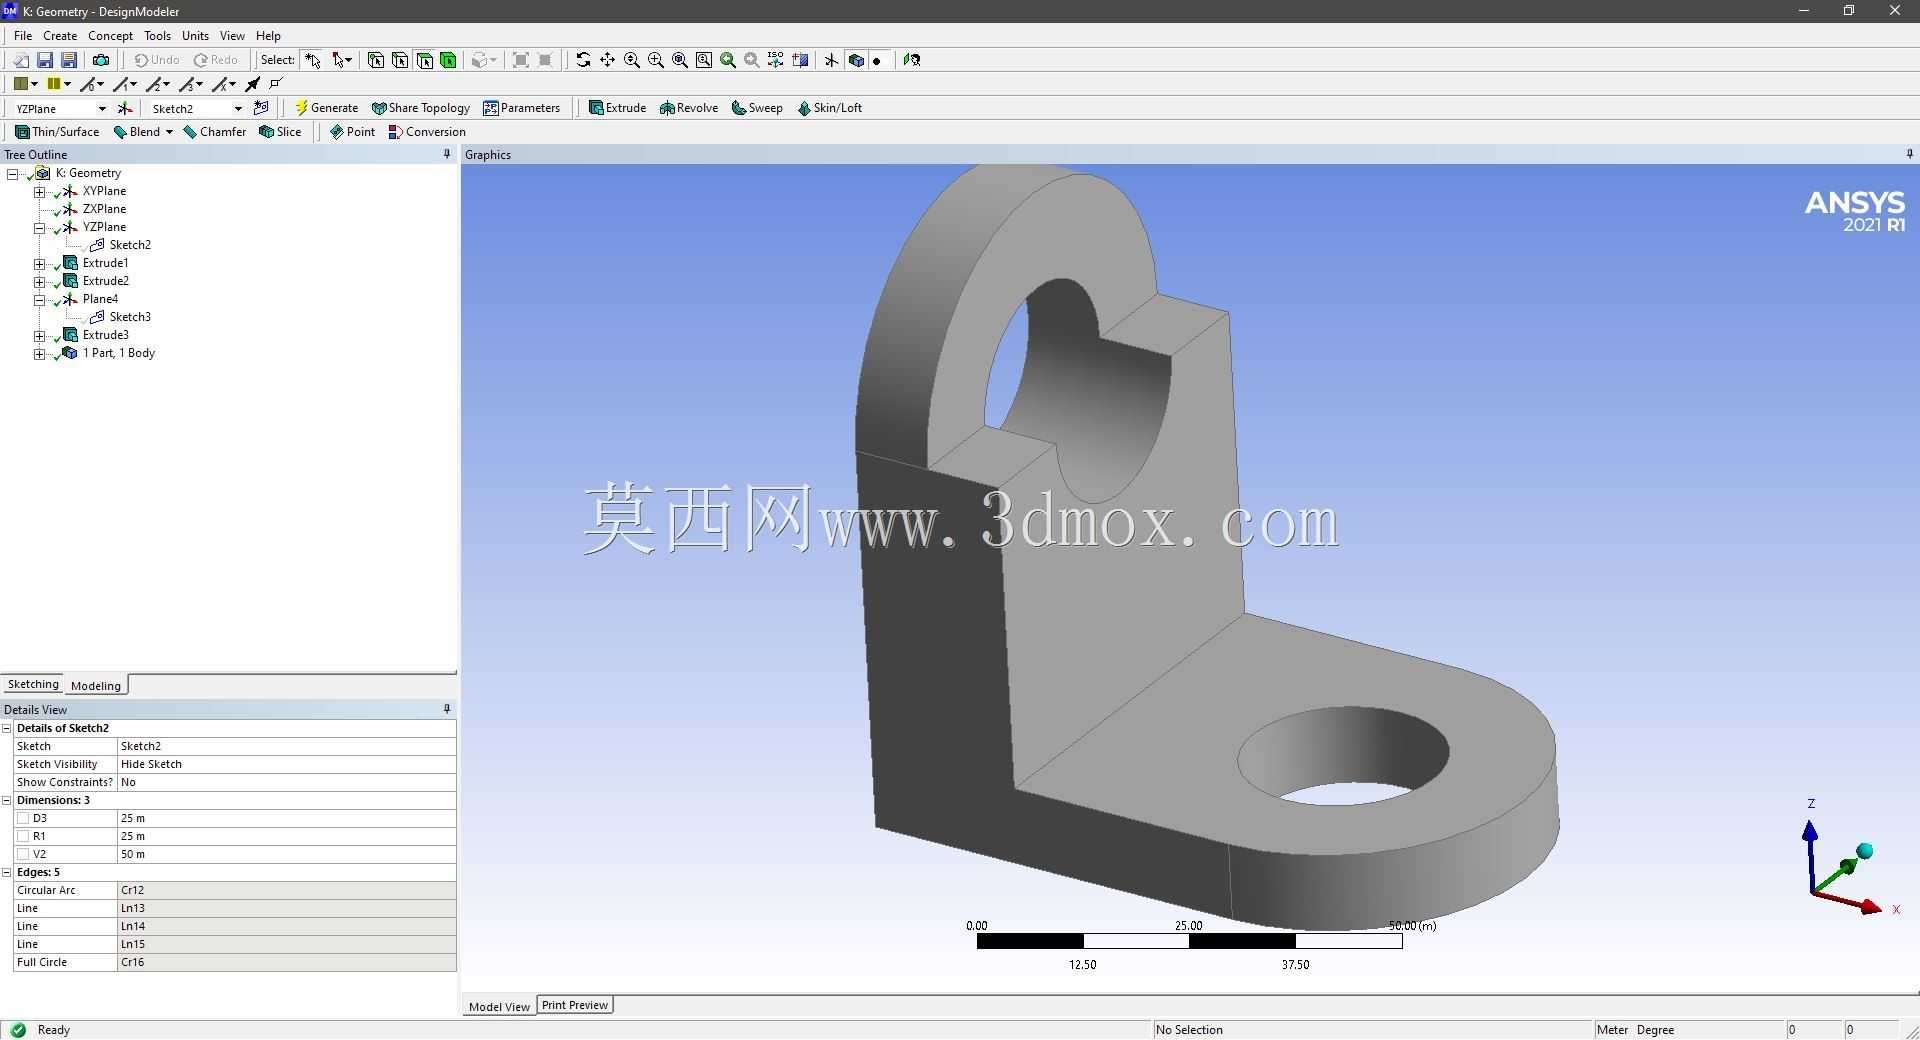Go to the Previous View green magnifier

pos(728,60)
